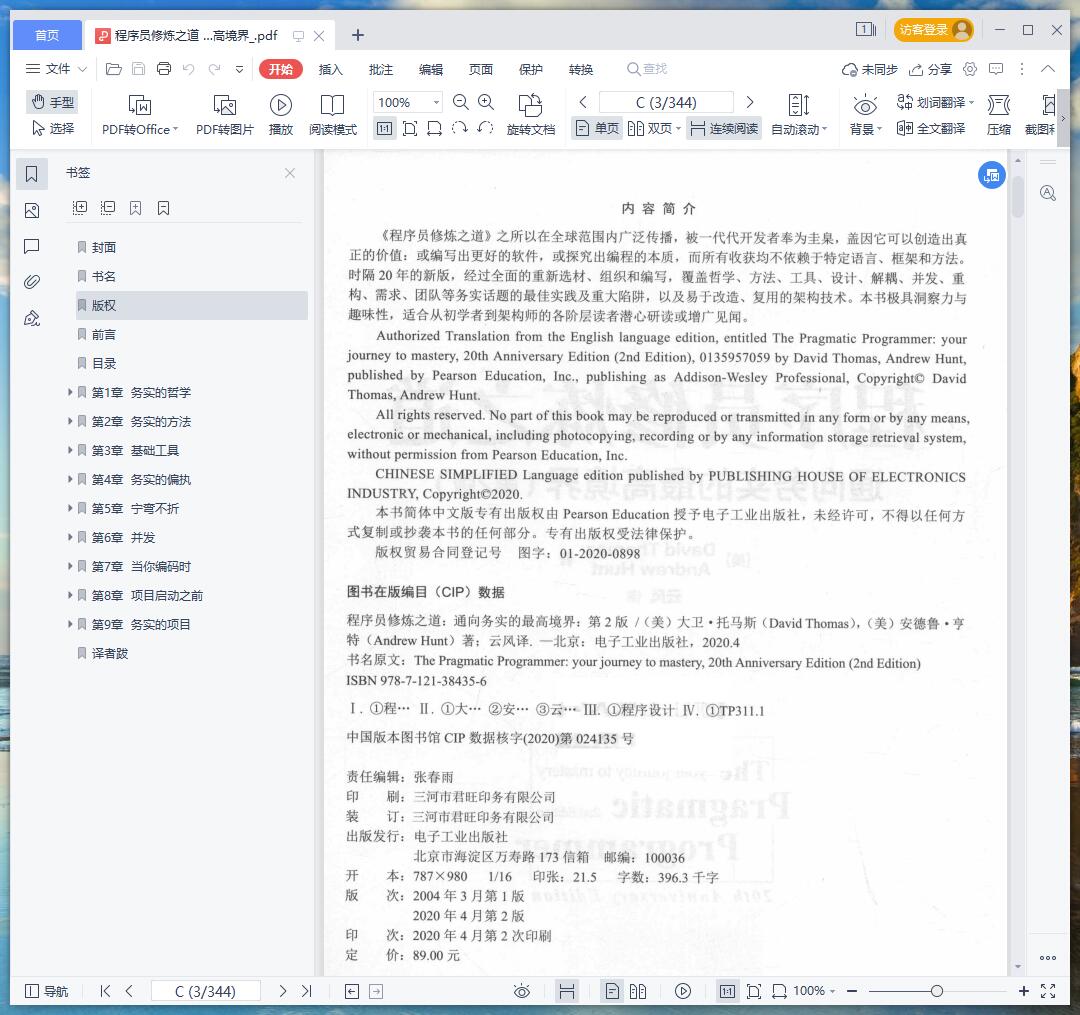
Task: Jump to the first page
Action: (x=105, y=991)
